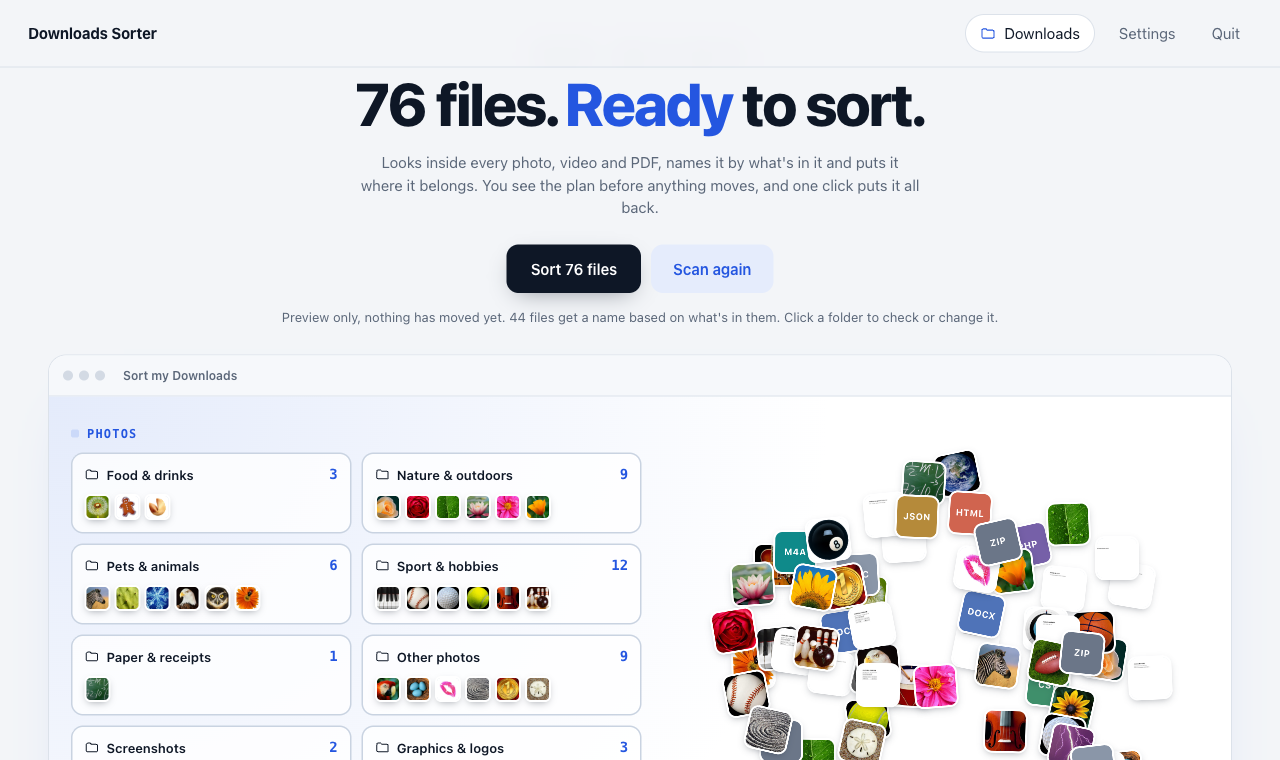
Task: Select the parrot thumbnail in Other photos
Action: tap(388, 689)
